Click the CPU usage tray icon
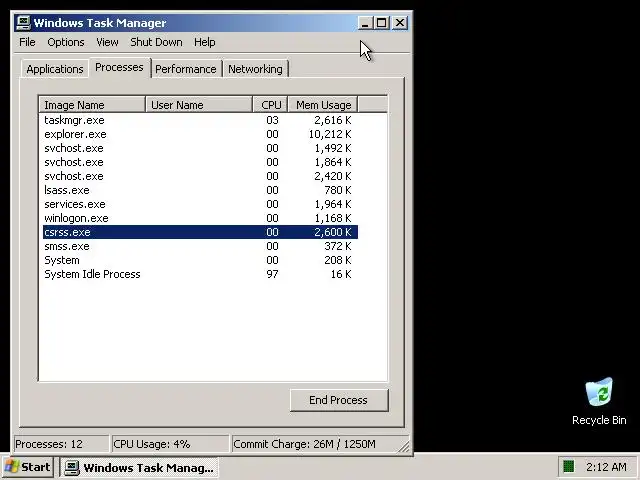The image size is (640, 480). coord(568,466)
